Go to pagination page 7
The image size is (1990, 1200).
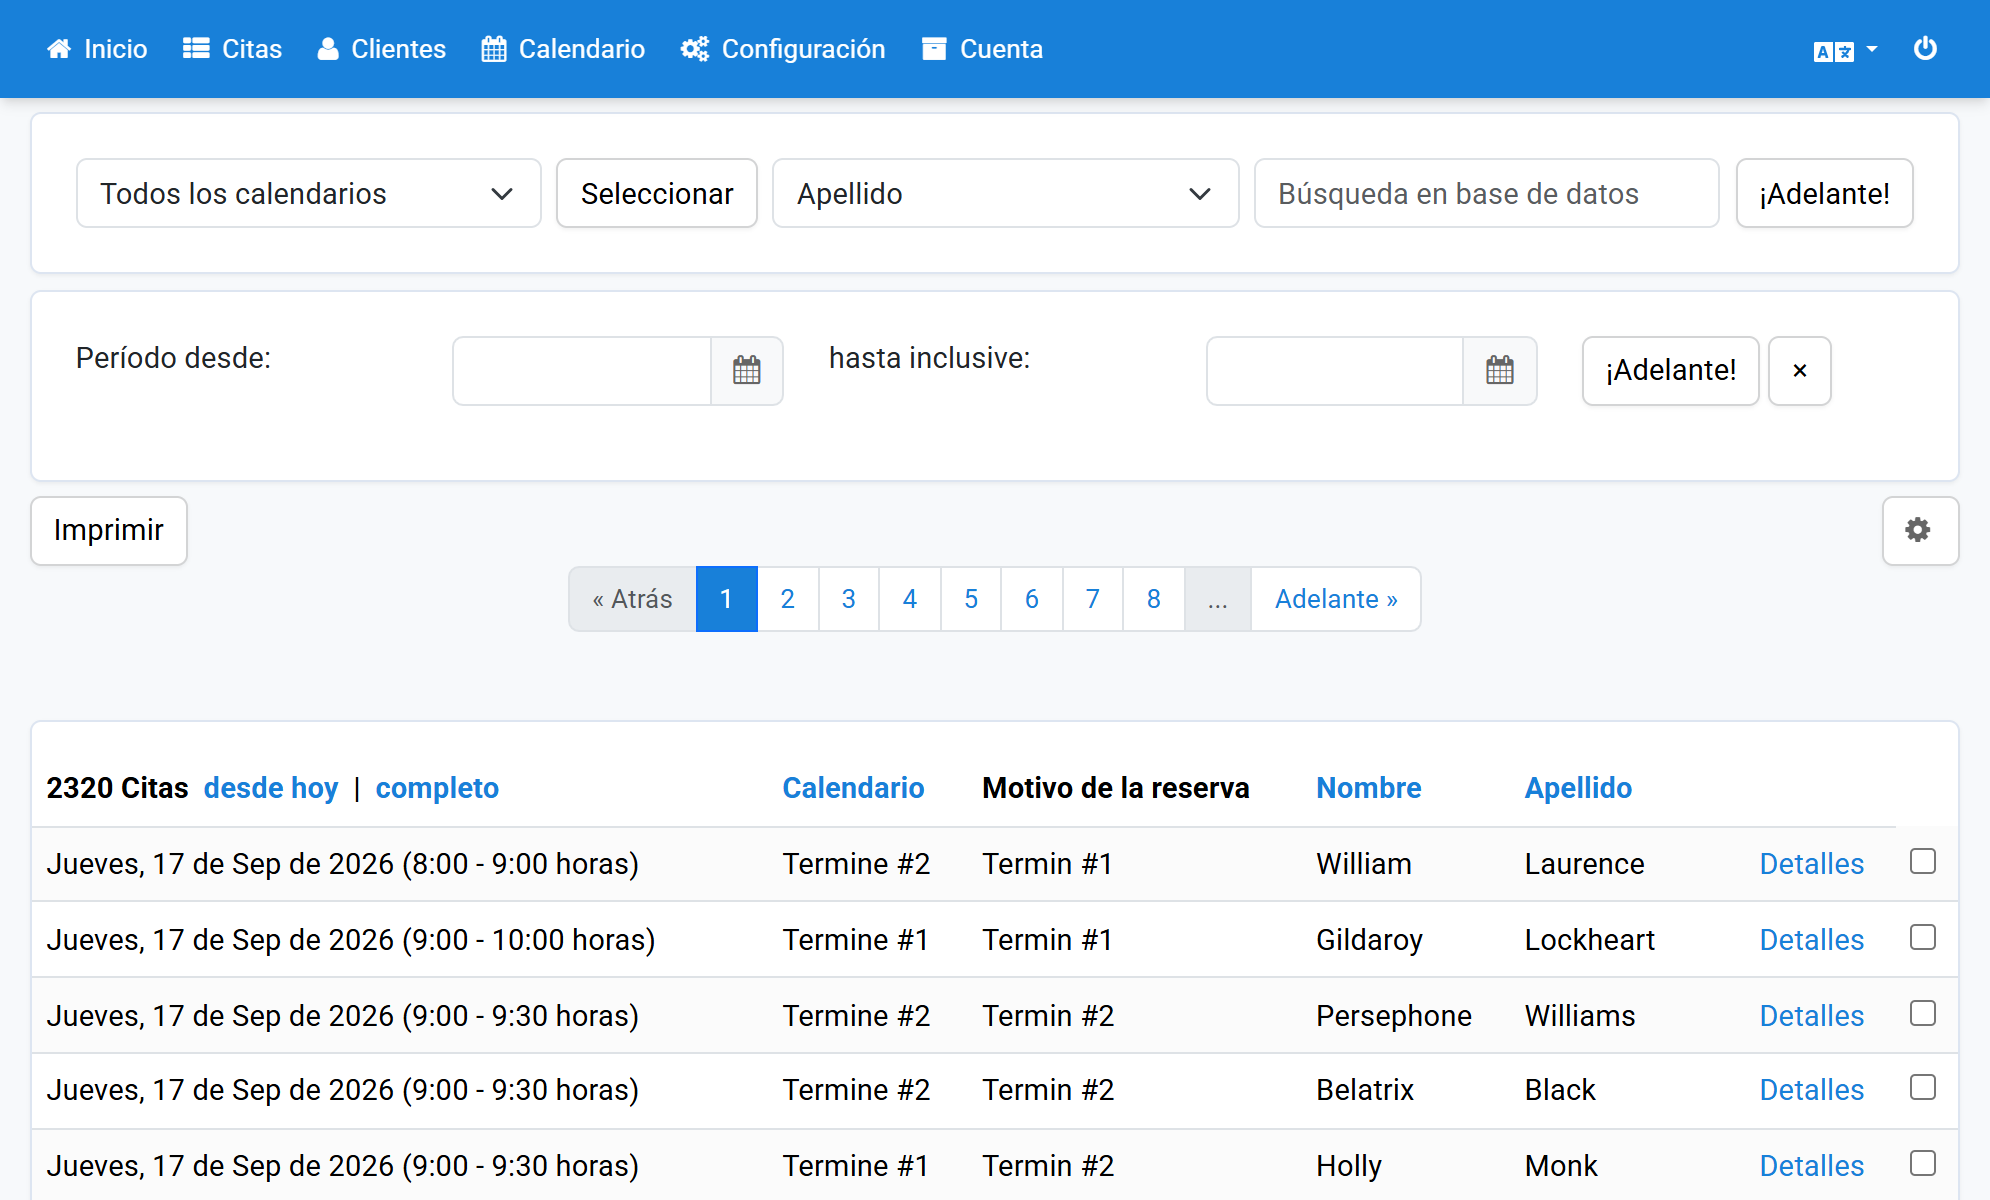(1093, 599)
